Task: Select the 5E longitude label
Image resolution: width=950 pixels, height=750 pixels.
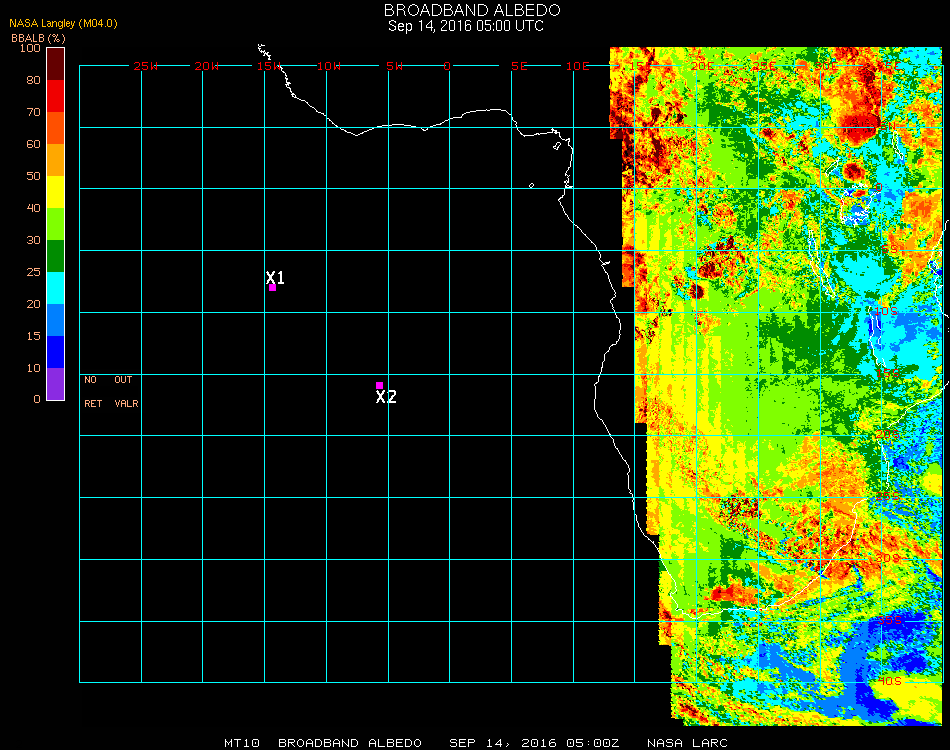Action: click(x=518, y=66)
